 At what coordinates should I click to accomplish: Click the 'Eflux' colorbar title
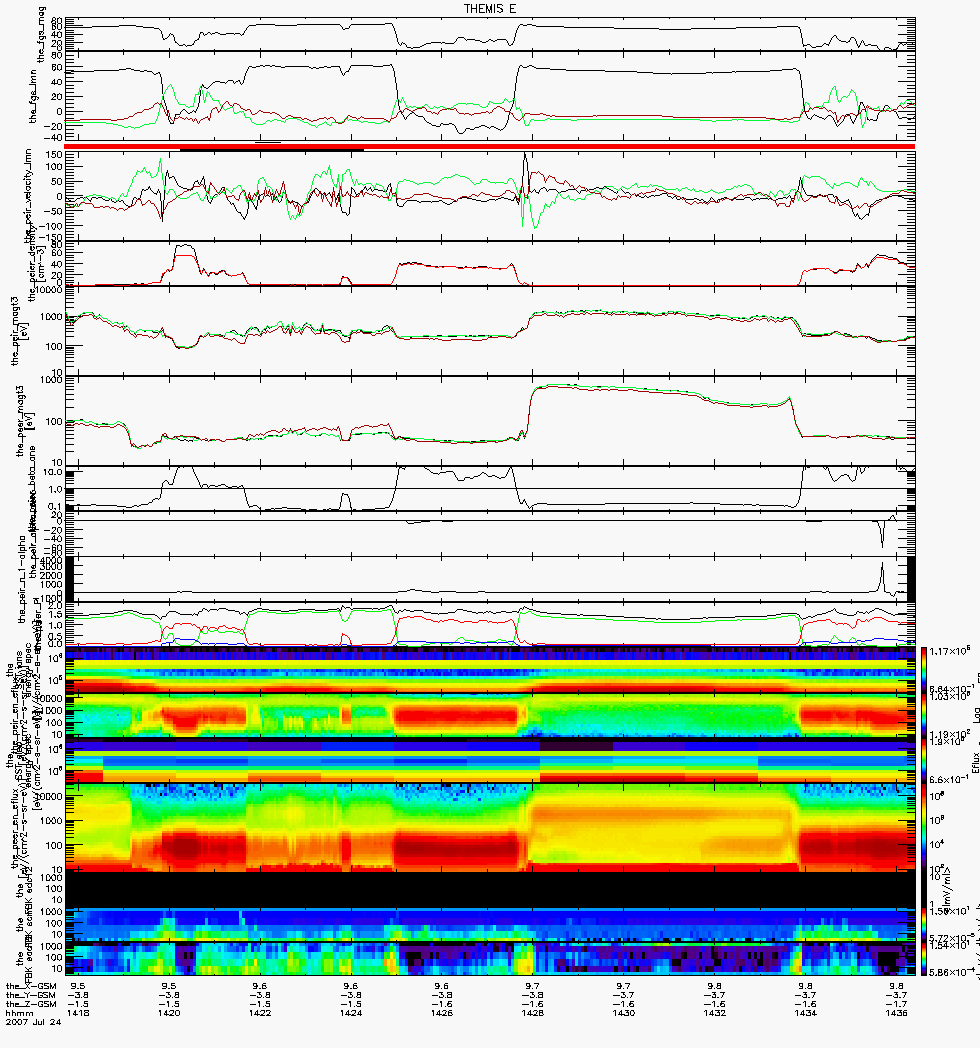tap(976, 763)
